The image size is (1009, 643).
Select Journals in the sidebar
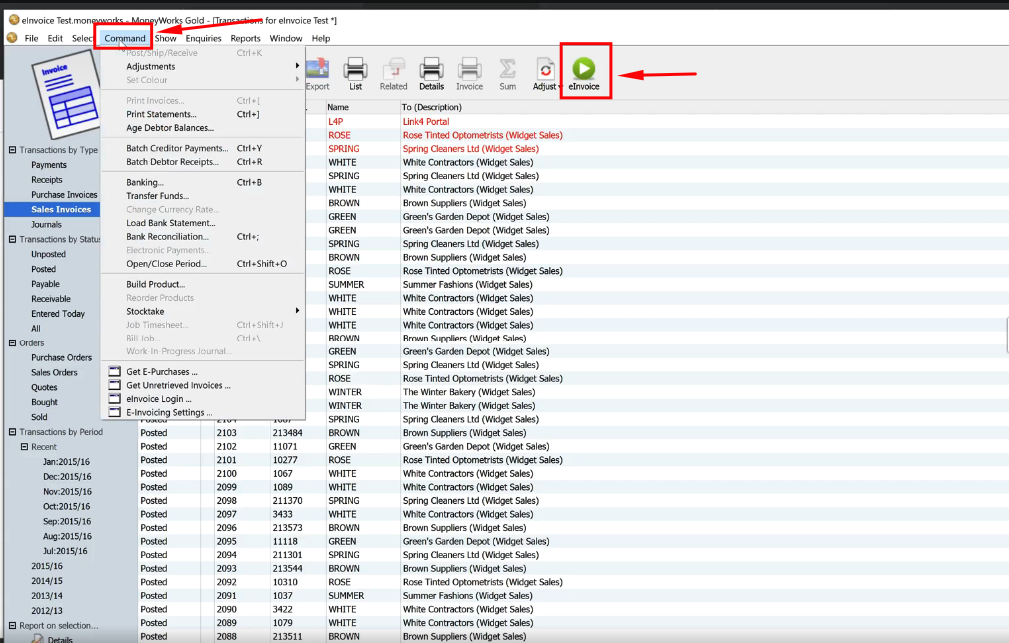tap(46, 224)
